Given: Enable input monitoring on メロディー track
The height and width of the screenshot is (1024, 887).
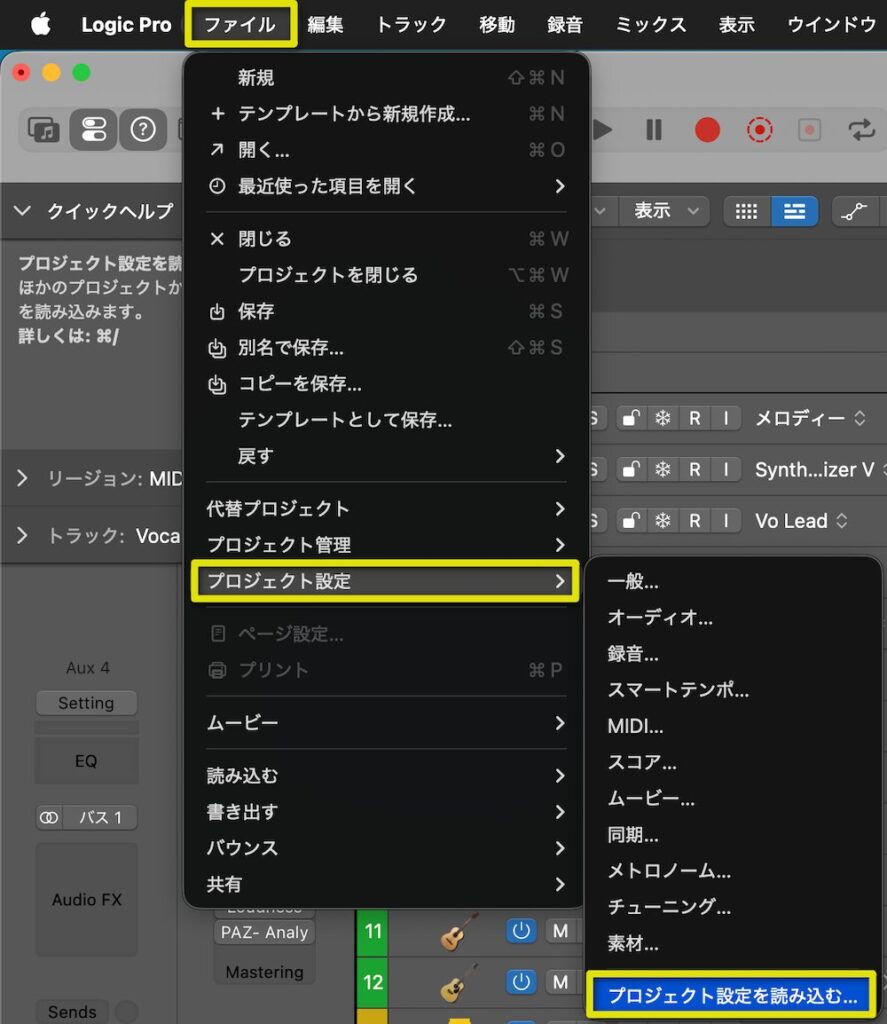Looking at the screenshot, I should coord(726,418).
